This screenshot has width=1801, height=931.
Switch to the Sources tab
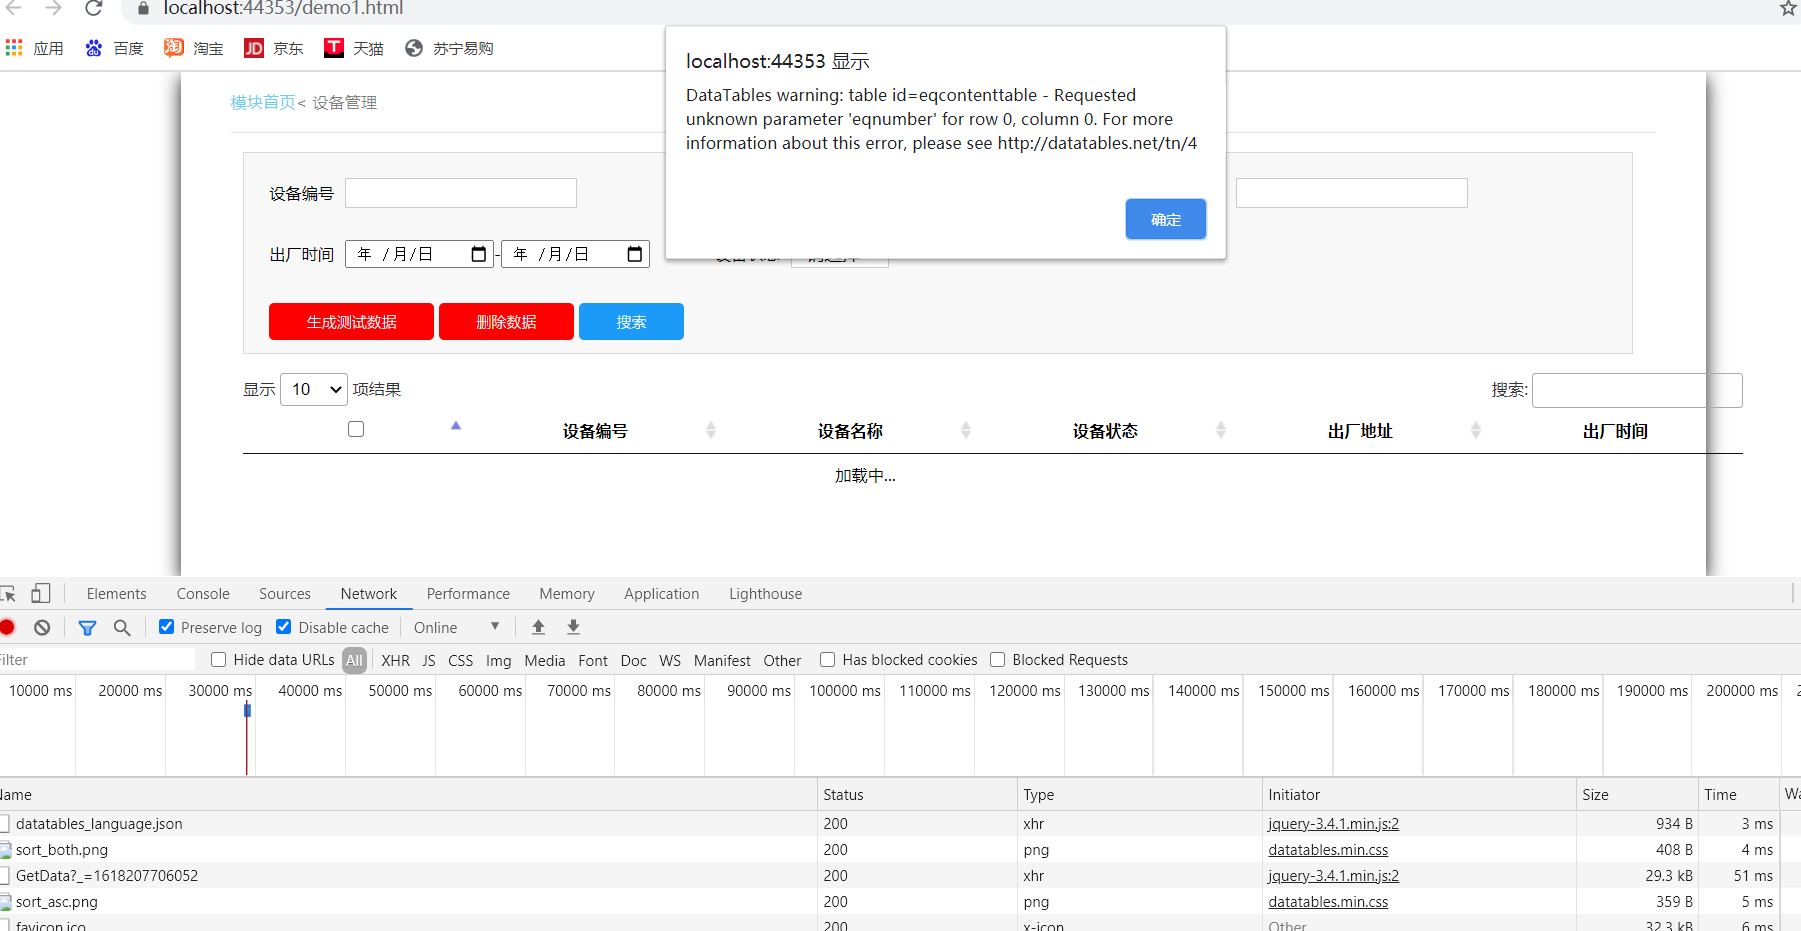pos(285,594)
